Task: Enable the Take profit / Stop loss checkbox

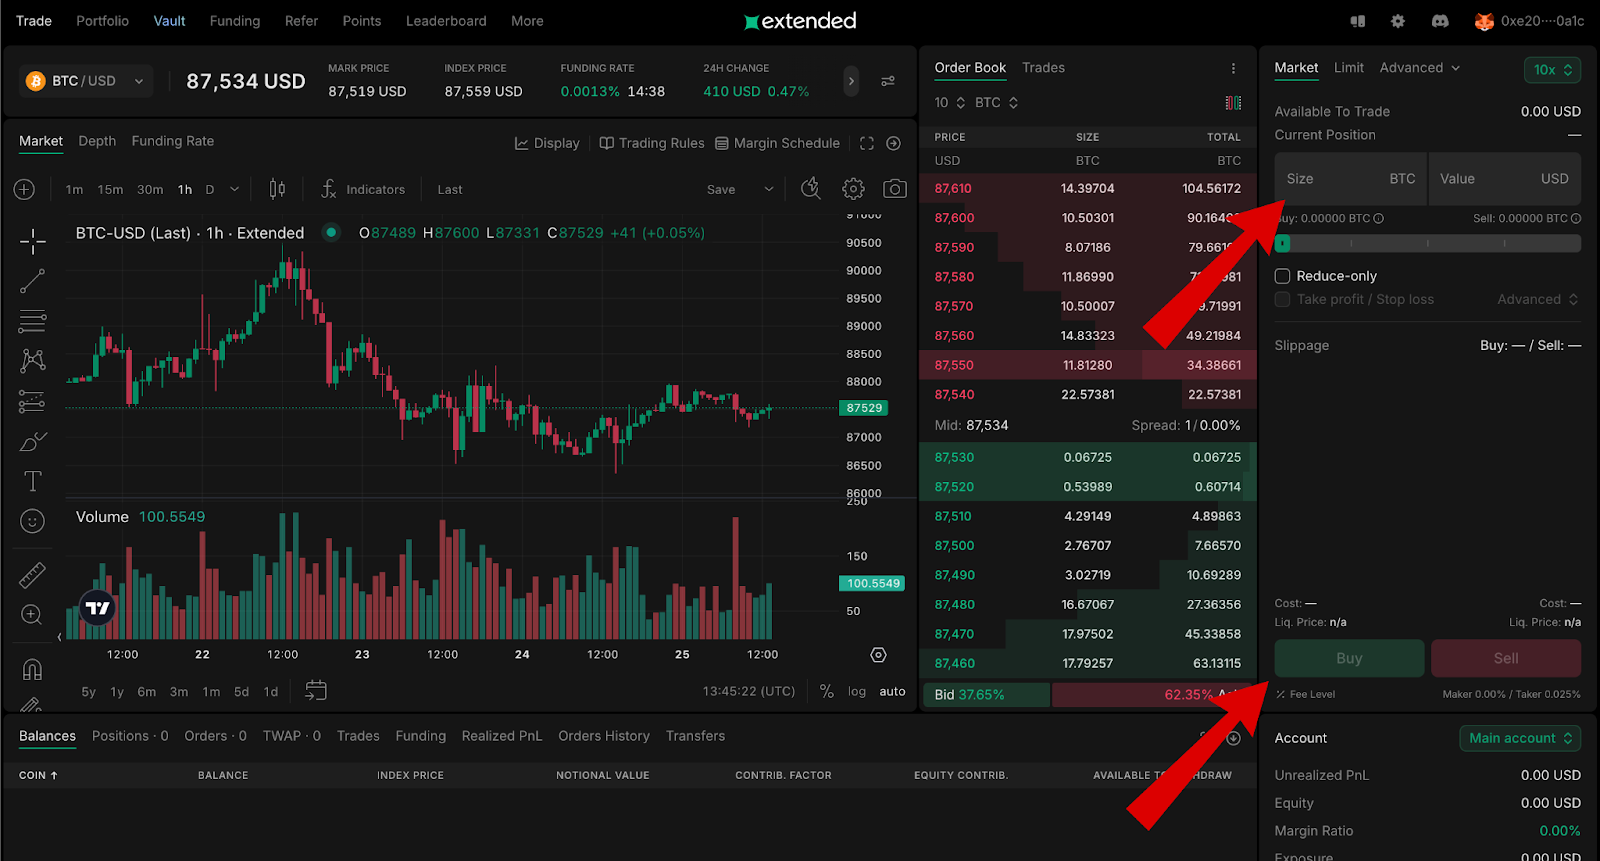Action: click(1282, 299)
